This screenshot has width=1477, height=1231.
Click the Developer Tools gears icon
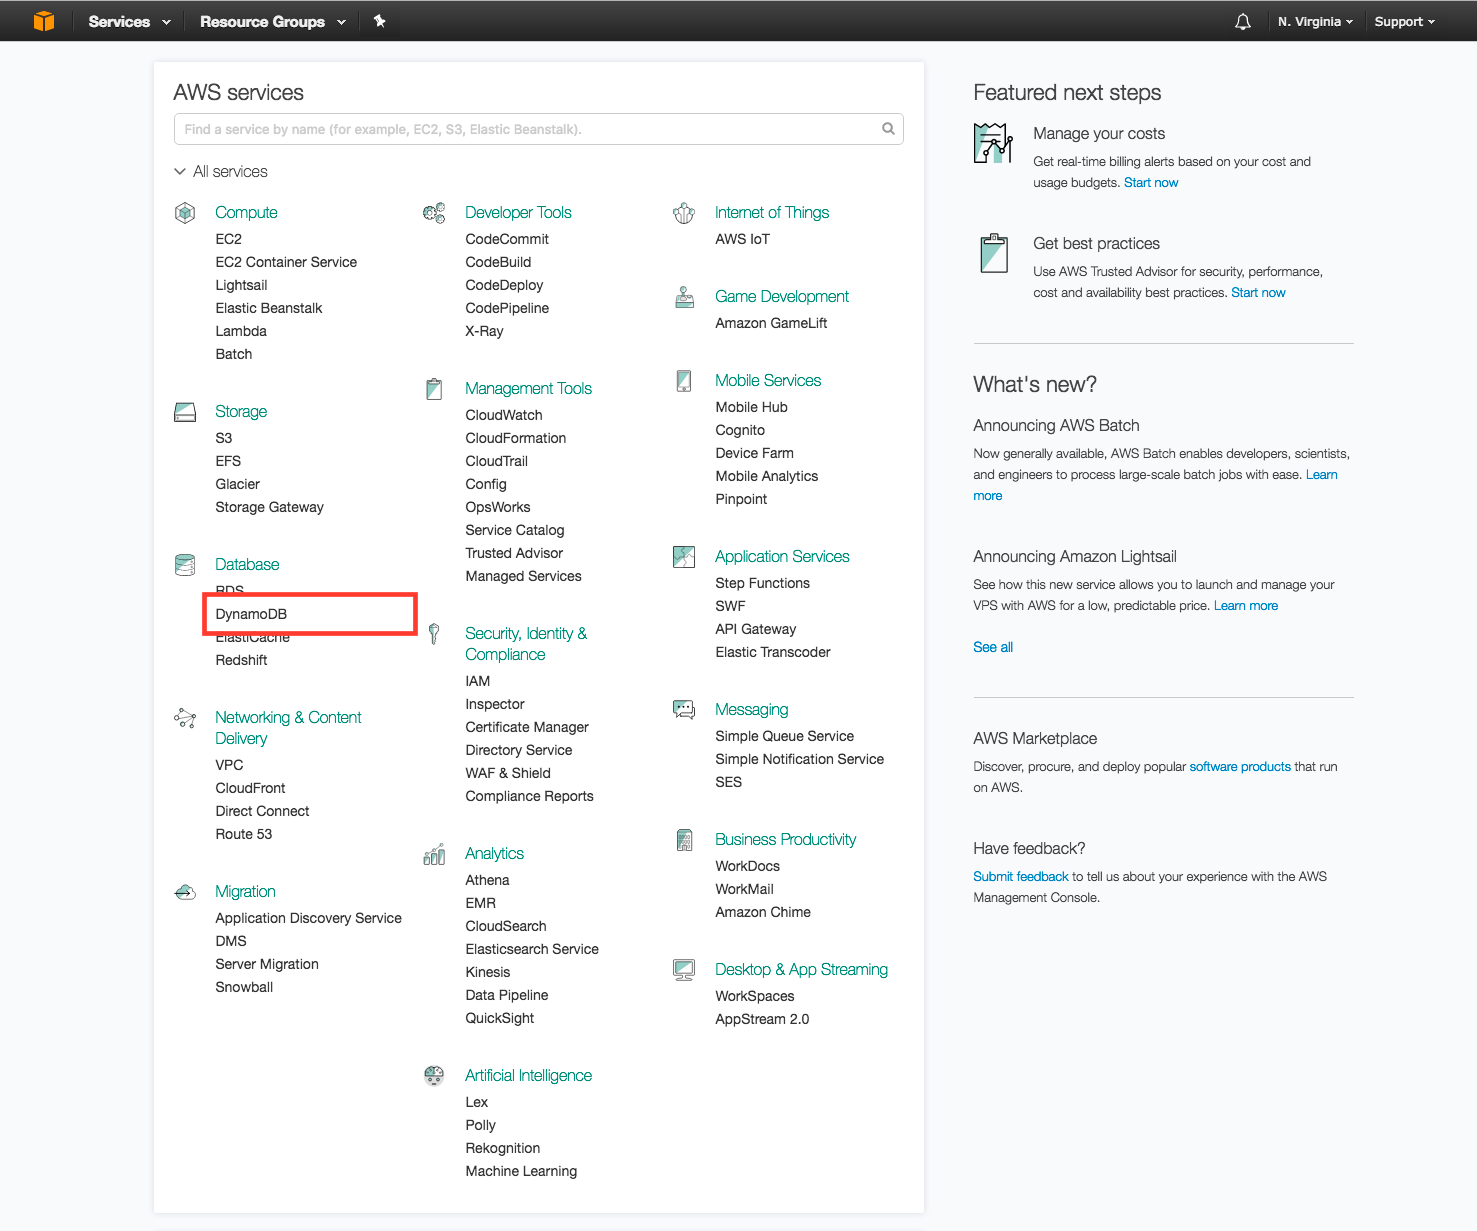[x=434, y=212]
